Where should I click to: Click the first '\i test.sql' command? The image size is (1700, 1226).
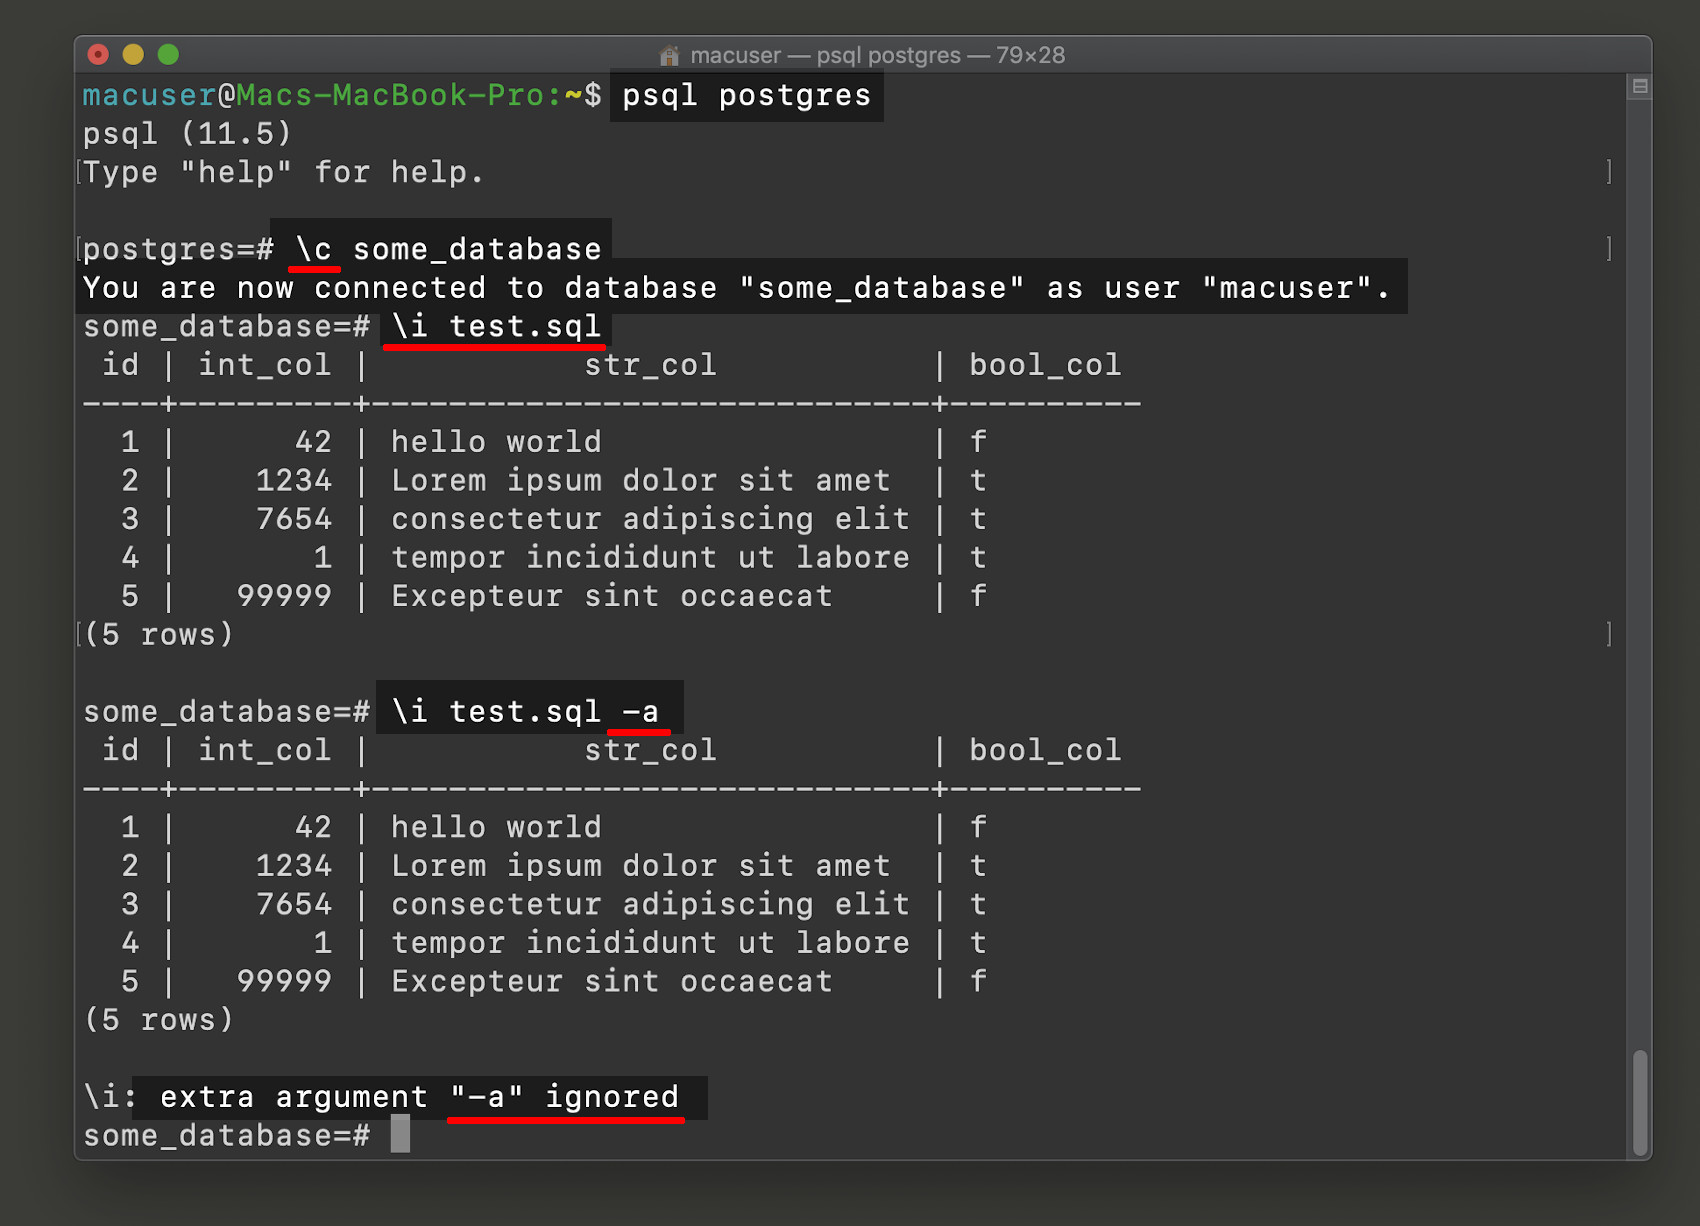[494, 325]
